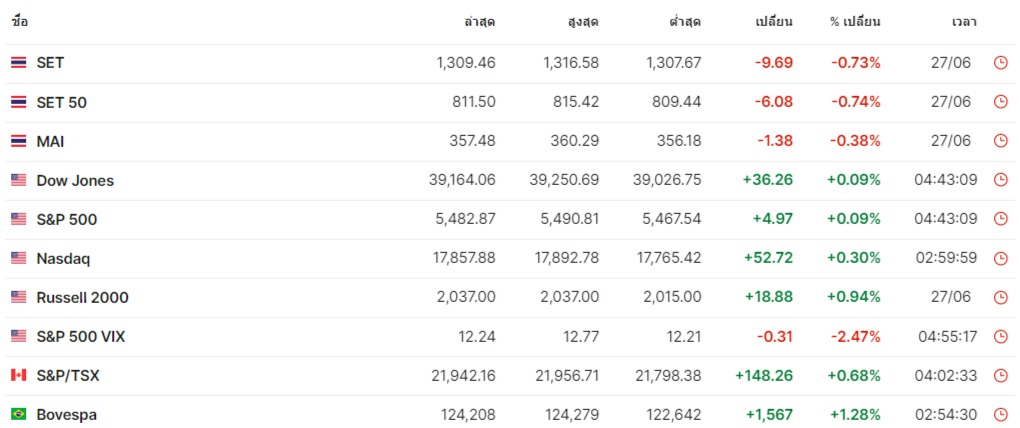Click the clock icon in S&P 500 VIX row
1020x428 pixels.
pos(1000,336)
